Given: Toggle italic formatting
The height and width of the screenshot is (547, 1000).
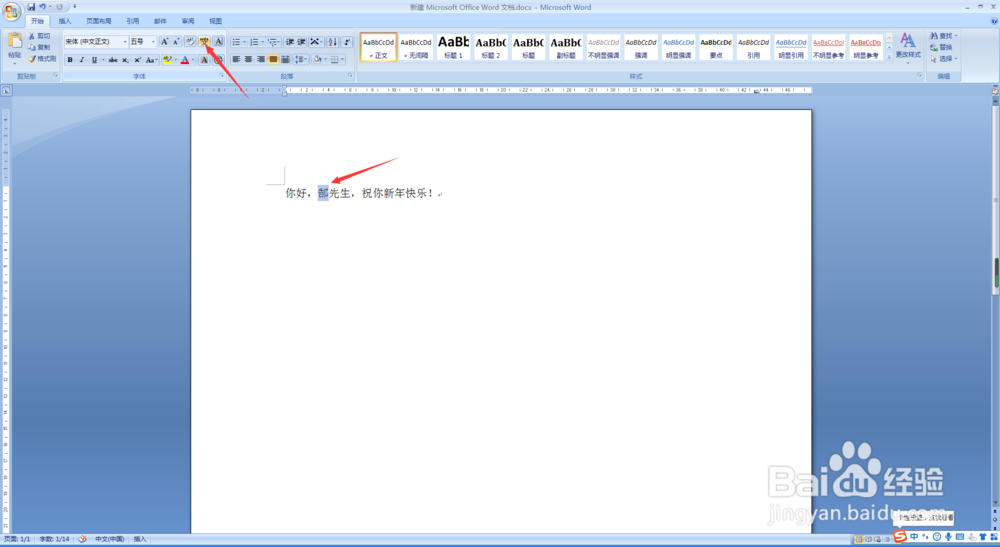Looking at the screenshot, I should (x=82, y=59).
